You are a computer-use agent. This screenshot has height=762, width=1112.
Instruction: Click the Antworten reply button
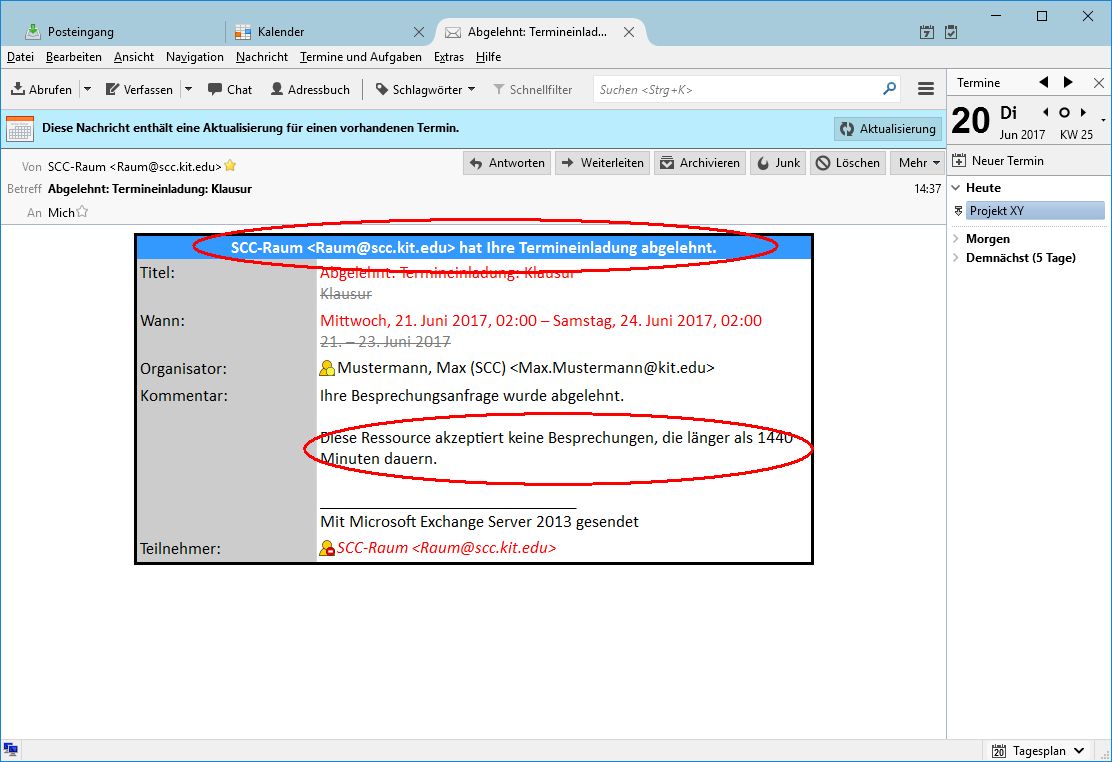507,163
